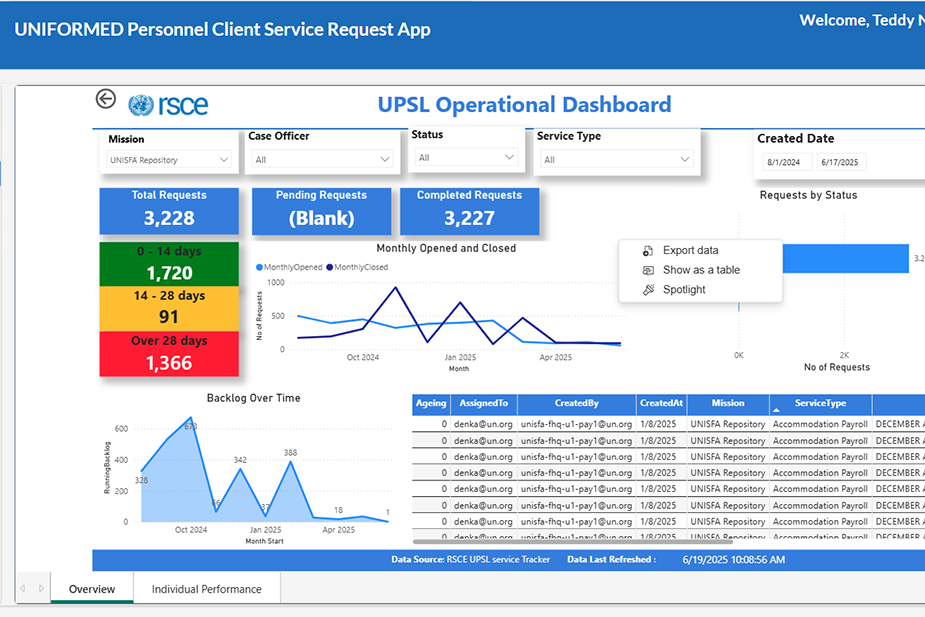The height and width of the screenshot is (617, 925).
Task: Click the 14 - 28 days yellow card
Action: [169, 308]
